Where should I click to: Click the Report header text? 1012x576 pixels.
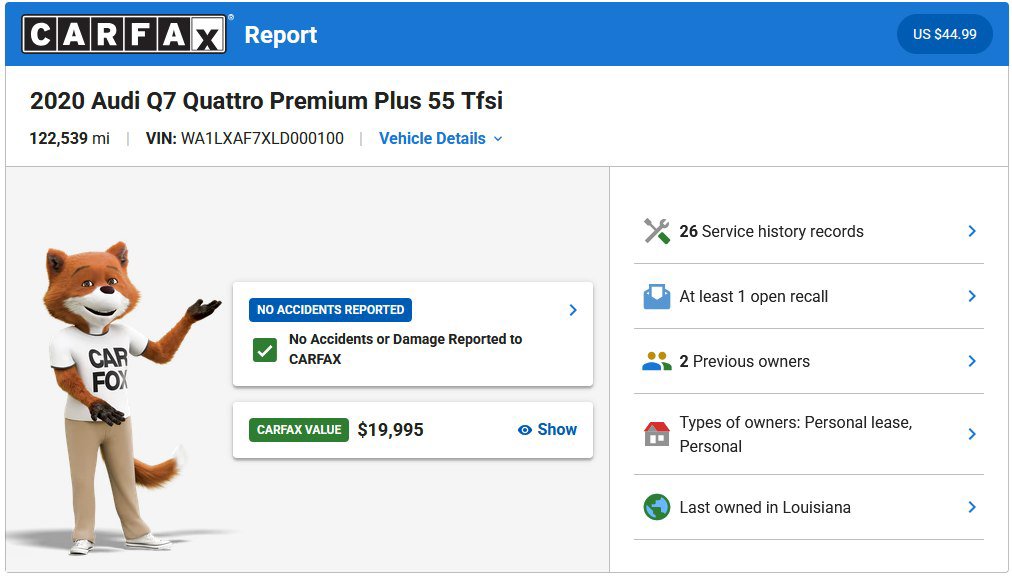pyautogui.click(x=281, y=34)
